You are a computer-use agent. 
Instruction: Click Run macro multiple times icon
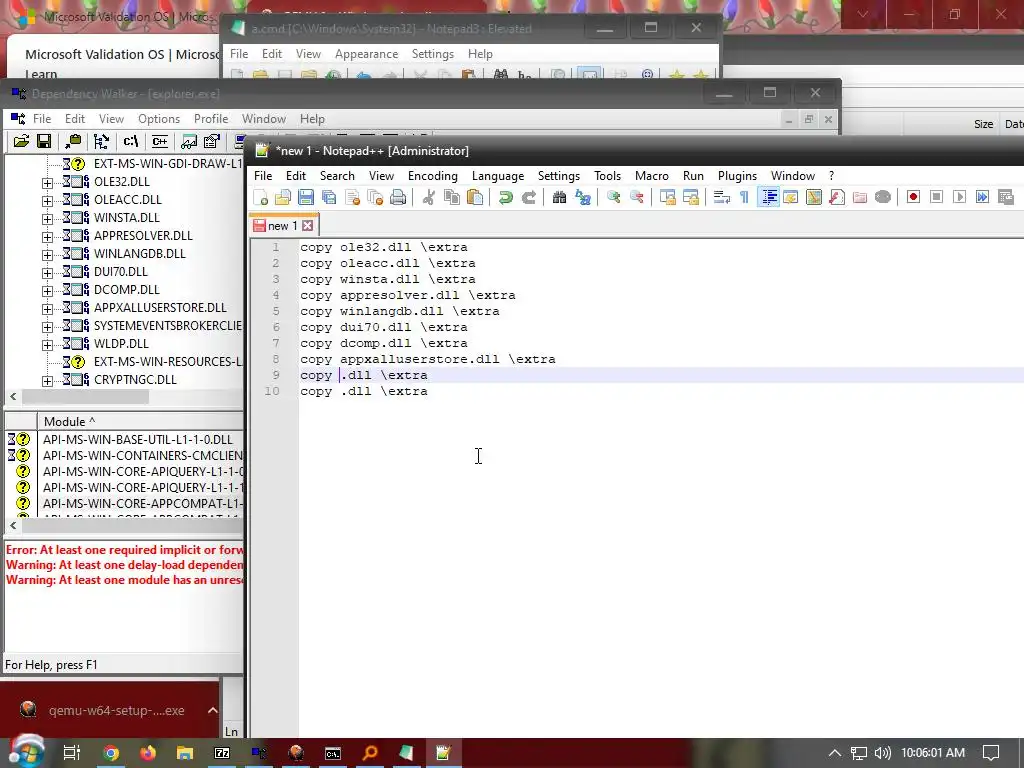coord(982,197)
